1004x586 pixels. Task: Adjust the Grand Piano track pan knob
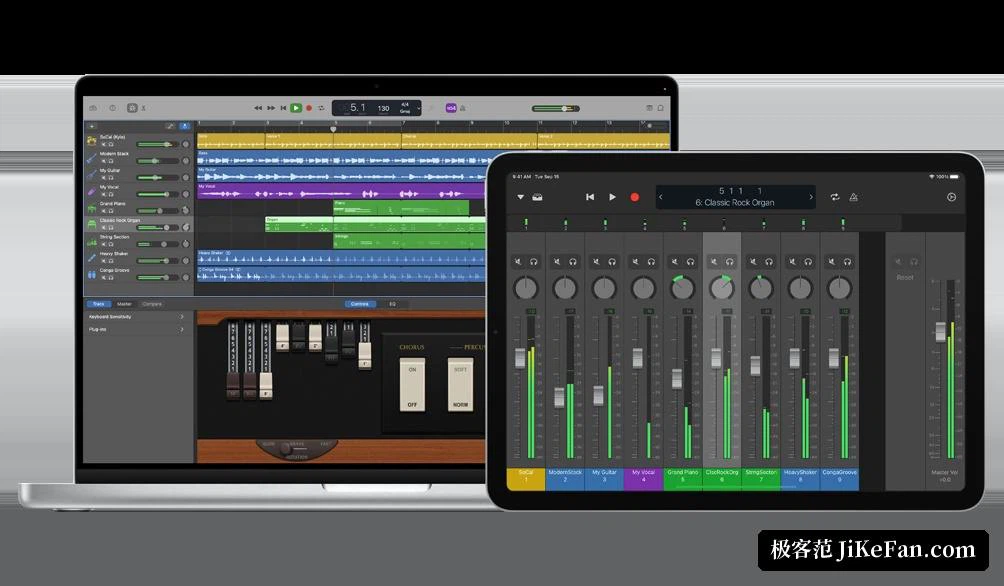tap(186, 211)
